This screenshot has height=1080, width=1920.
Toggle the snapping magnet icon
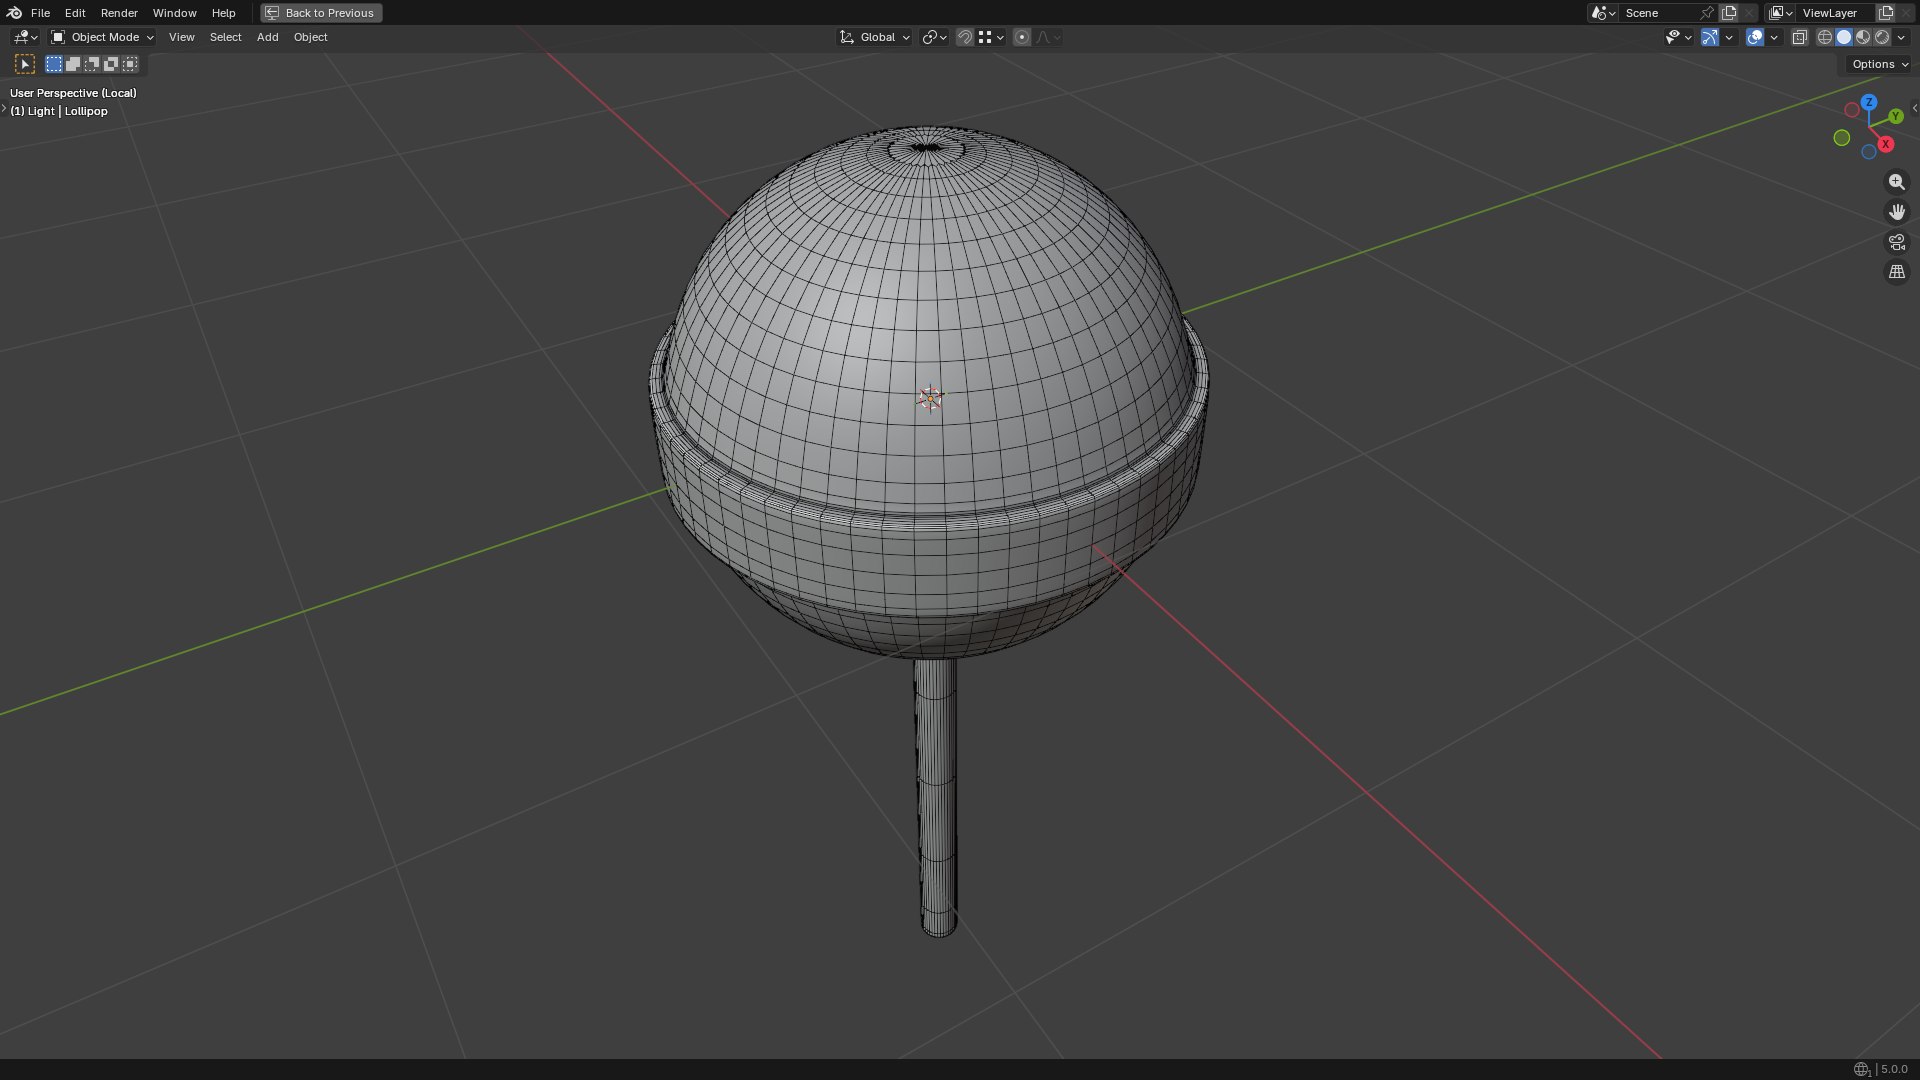pyautogui.click(x=965, y=37)
